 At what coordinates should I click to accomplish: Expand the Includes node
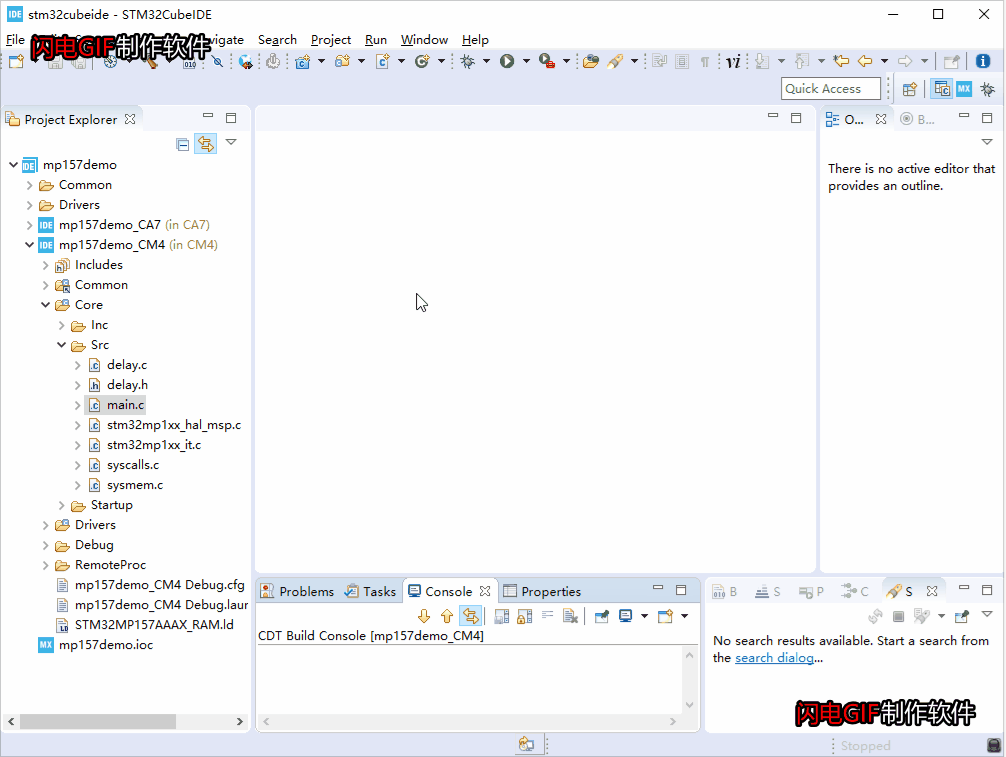[46, 265]
